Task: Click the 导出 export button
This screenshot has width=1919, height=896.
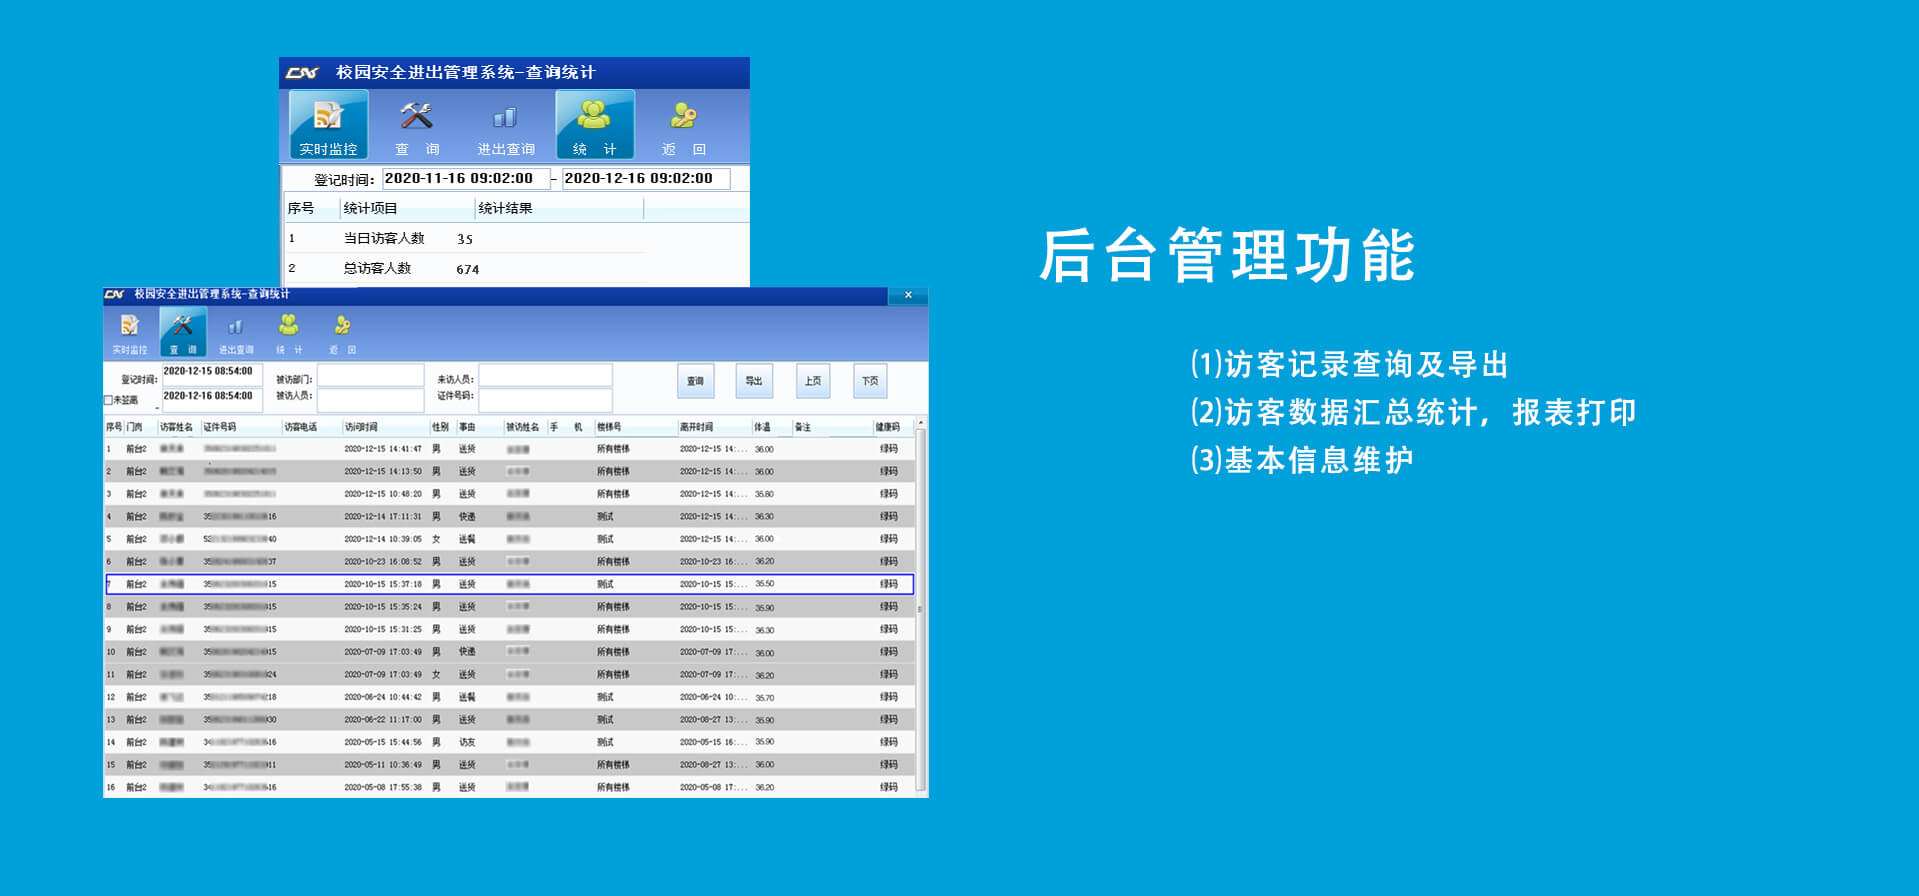Action: pos(754,381)
